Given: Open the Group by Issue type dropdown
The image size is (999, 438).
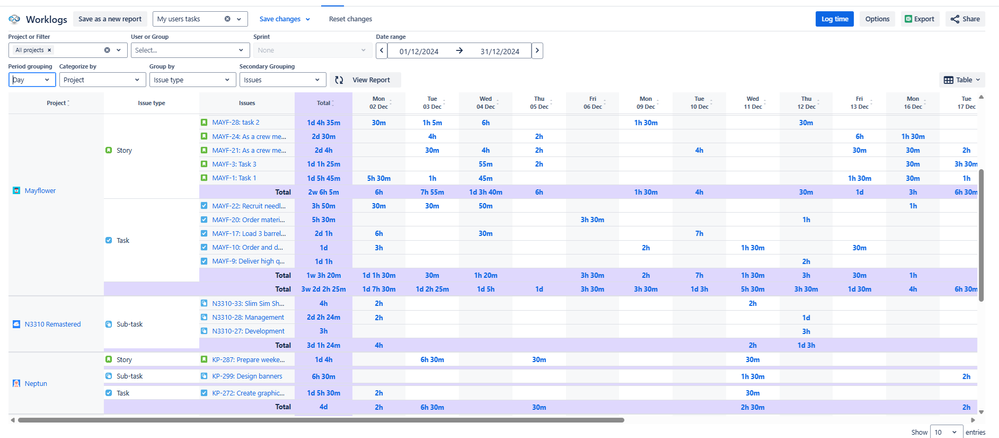Looking at the screenshot, I should (x=192, y=80).
